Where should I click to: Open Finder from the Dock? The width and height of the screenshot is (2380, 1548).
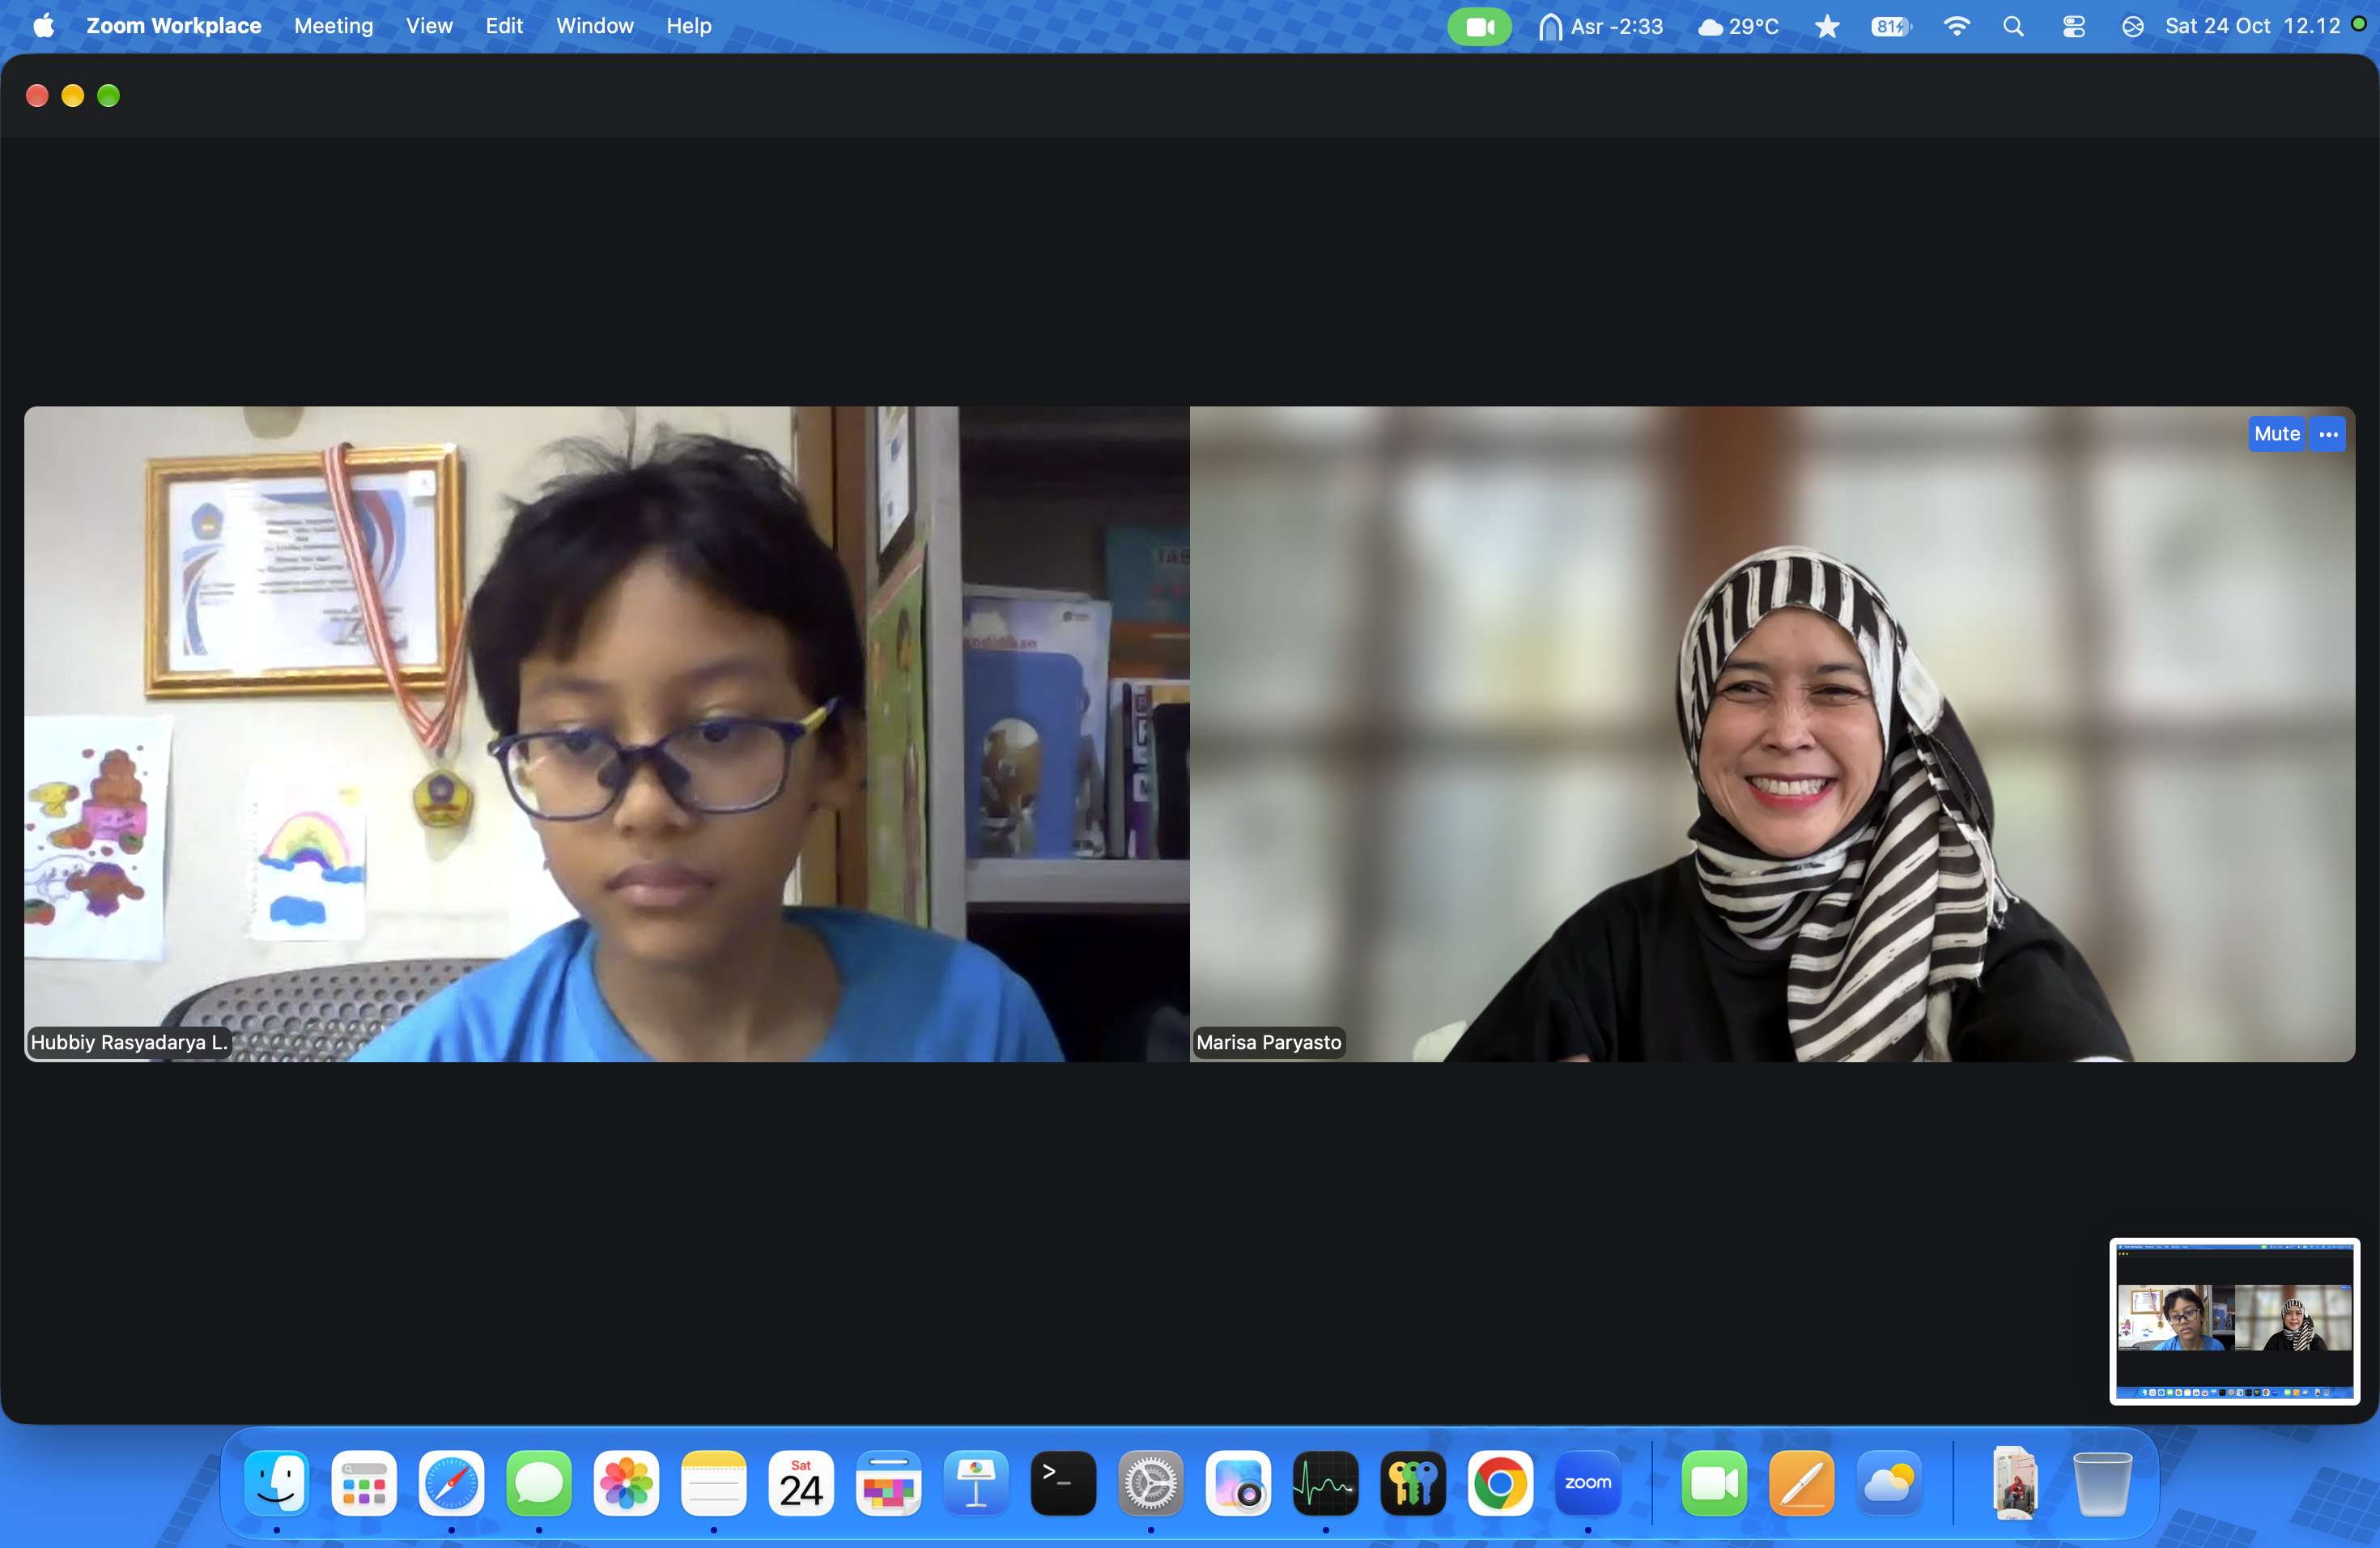276,1483
